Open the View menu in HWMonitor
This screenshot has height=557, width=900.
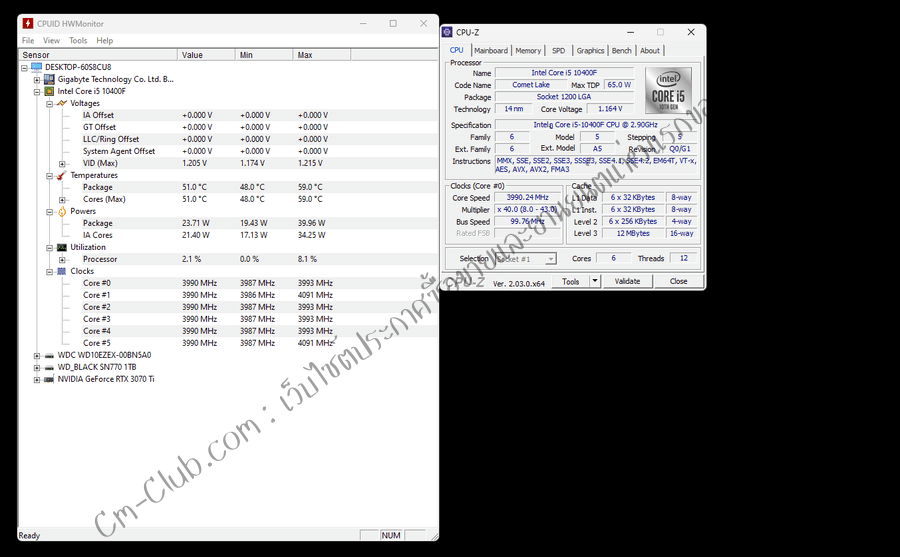pyautogui.click(x=51, y=40)
